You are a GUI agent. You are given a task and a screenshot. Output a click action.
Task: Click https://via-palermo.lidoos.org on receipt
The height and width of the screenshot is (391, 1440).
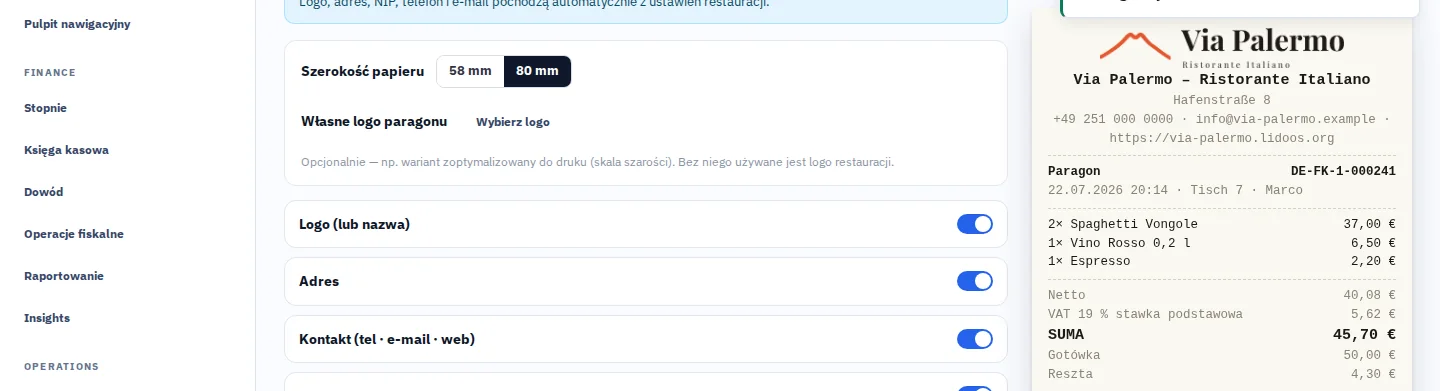(x=1222, y=138)
